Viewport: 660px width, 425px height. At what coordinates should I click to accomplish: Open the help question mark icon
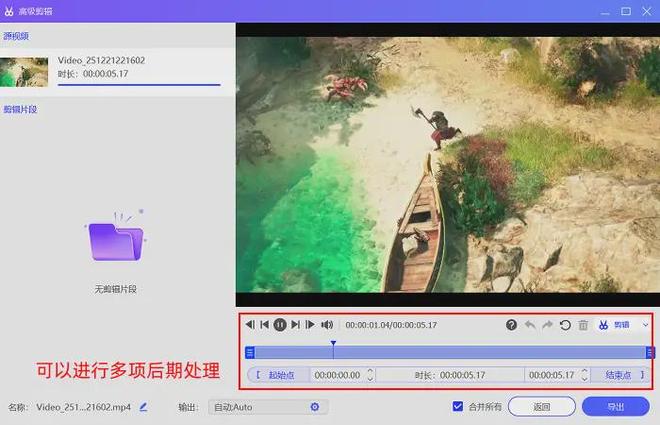511,325
